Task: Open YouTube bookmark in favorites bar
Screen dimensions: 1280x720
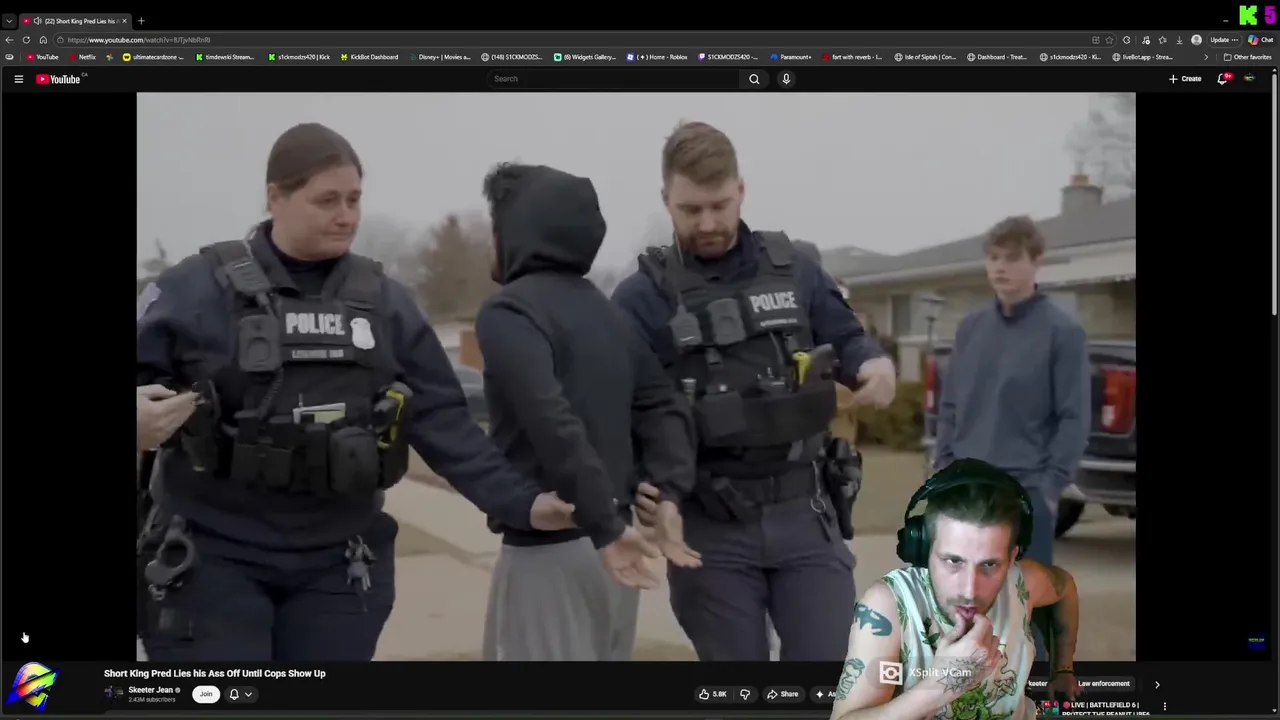Action: point(42,57)
